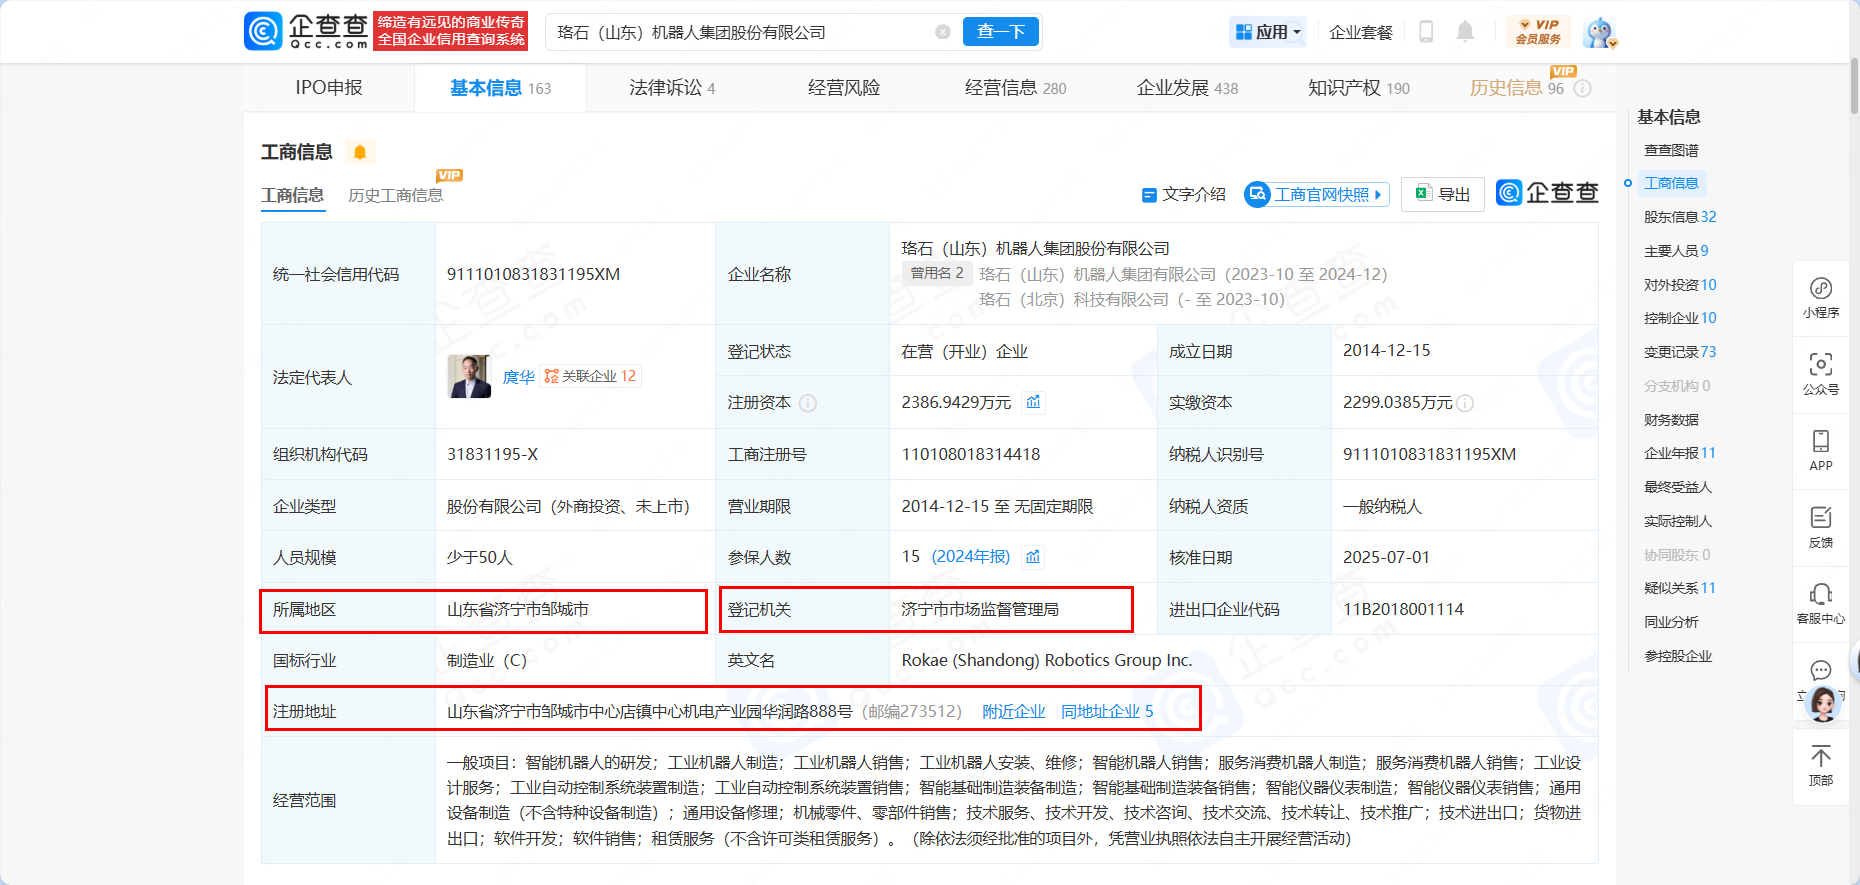1860x885 pixels.
Task: Open the user avatar dropdown
Action: pos(1600,33)
